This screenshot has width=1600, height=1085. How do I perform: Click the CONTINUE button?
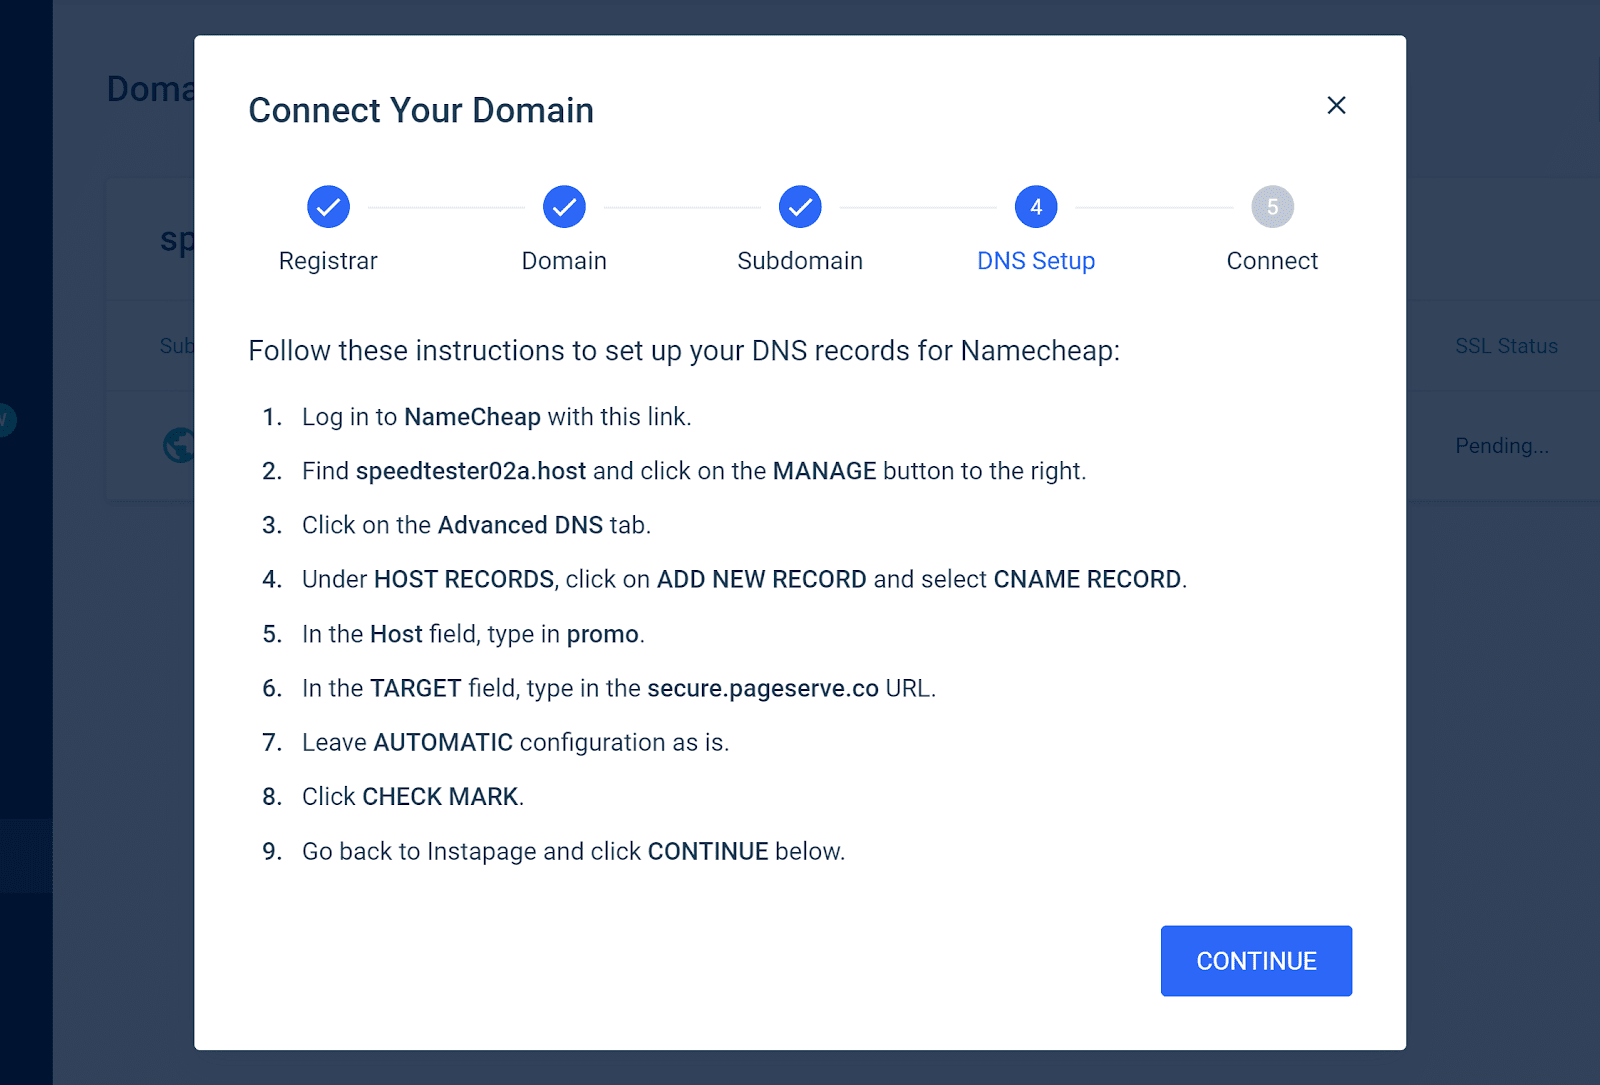[1256, 961]
